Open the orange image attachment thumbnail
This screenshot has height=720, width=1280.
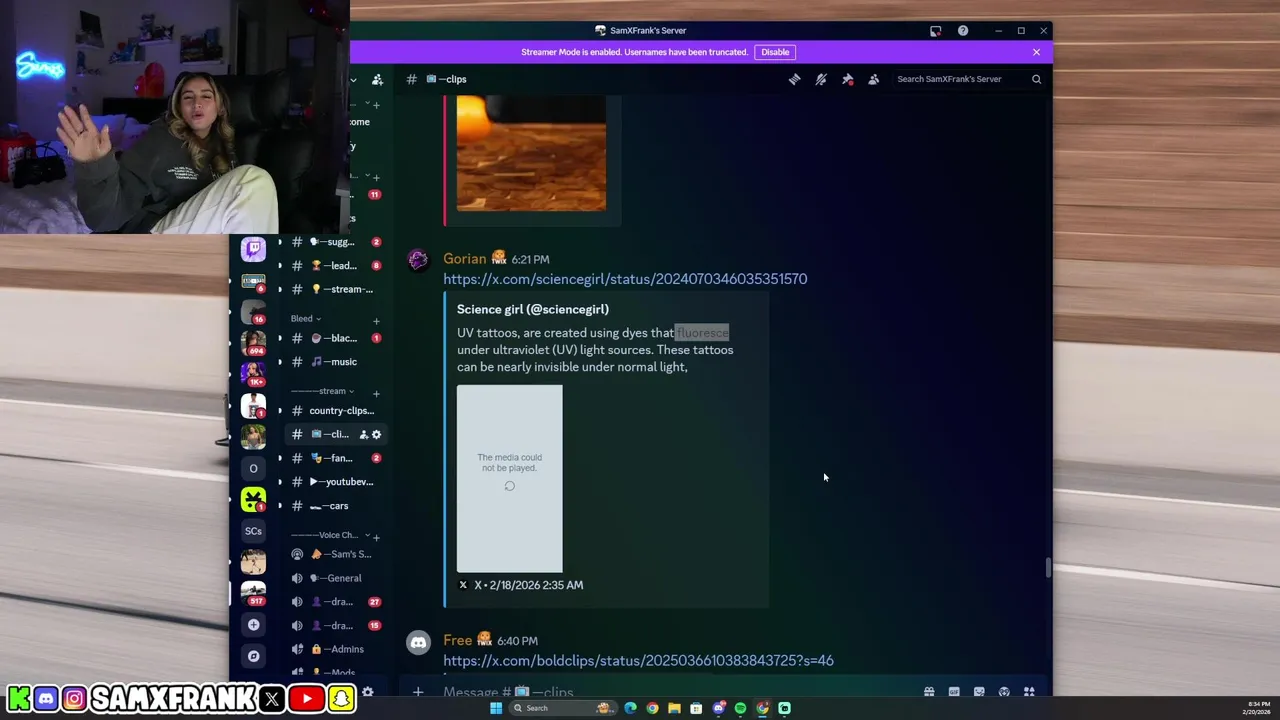coord(531,153)
